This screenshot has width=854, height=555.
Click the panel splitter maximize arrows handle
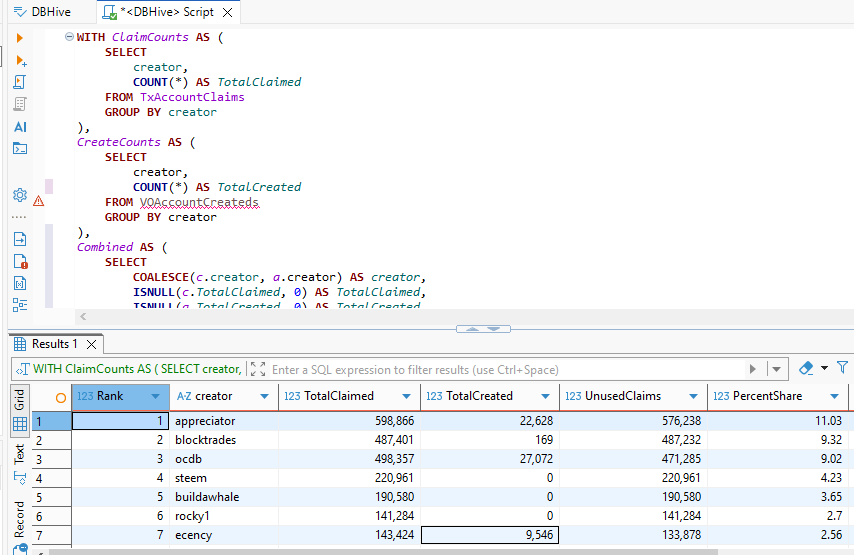point(483,329)
